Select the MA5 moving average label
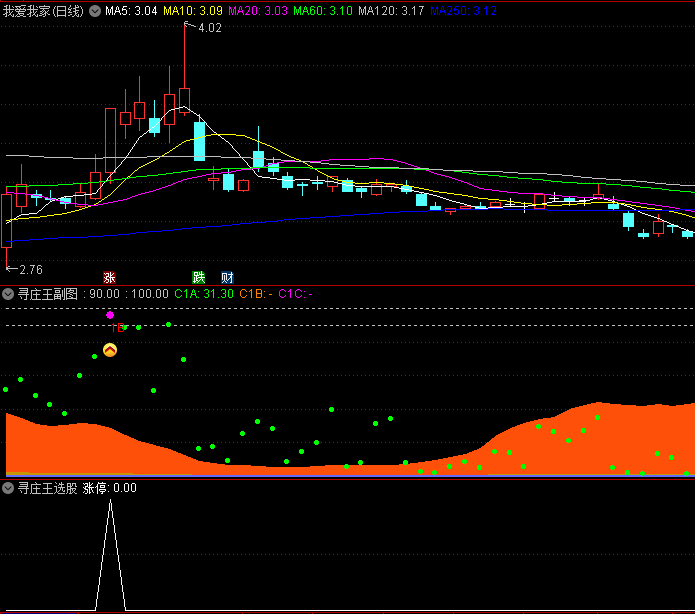Screen dimensions: 695x614 tap(130, 11)
